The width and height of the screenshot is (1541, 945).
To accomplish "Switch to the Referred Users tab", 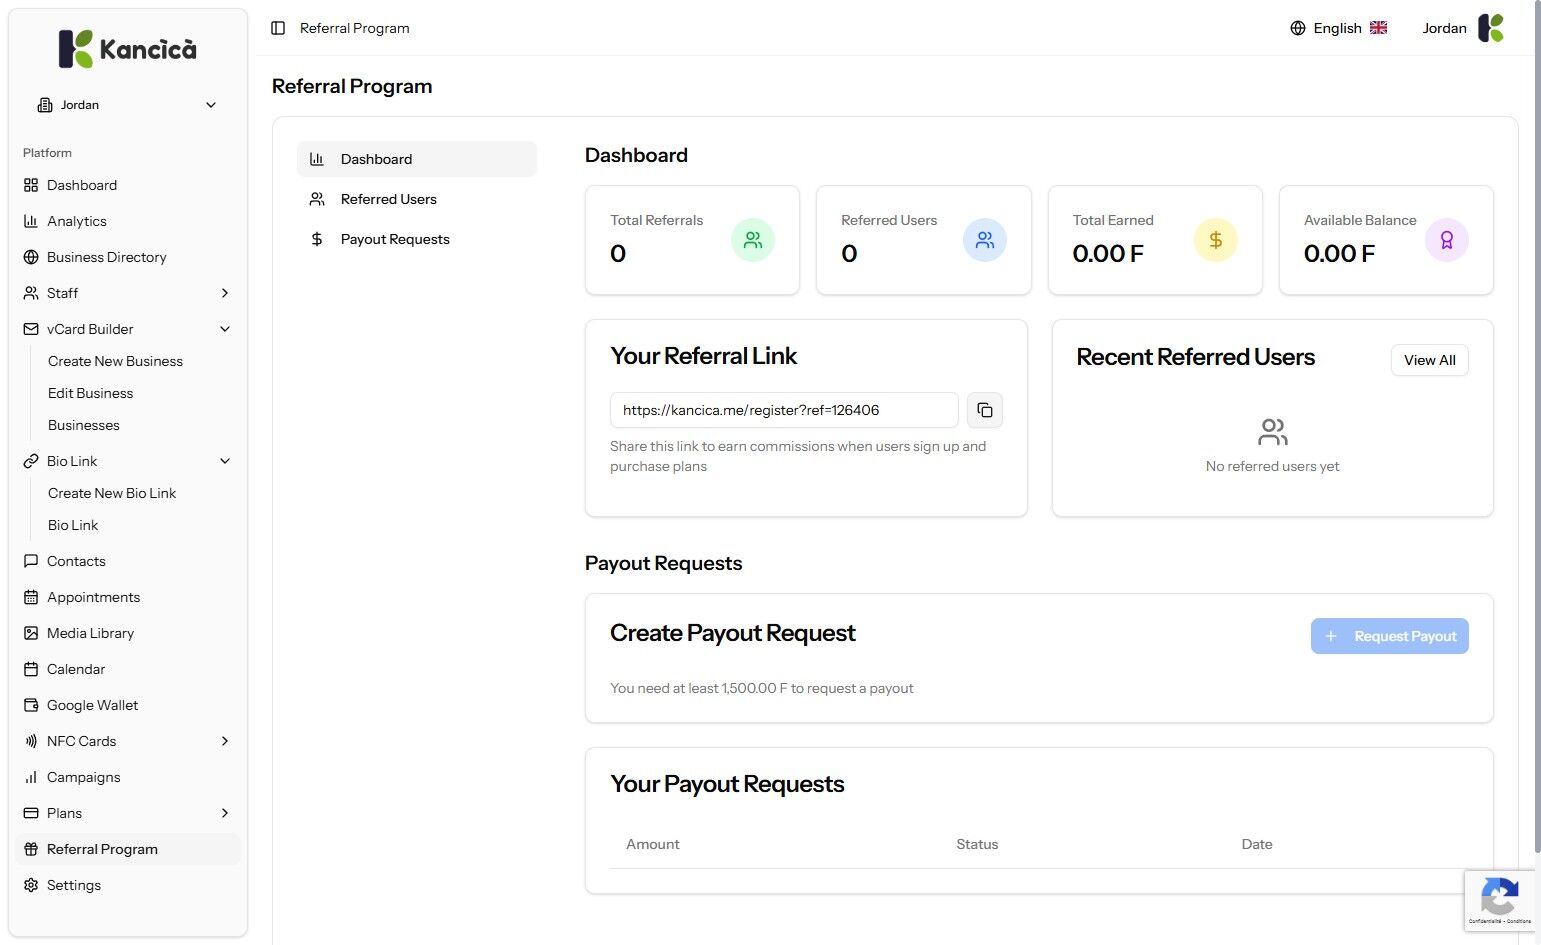I will click(x=388, y=199).
